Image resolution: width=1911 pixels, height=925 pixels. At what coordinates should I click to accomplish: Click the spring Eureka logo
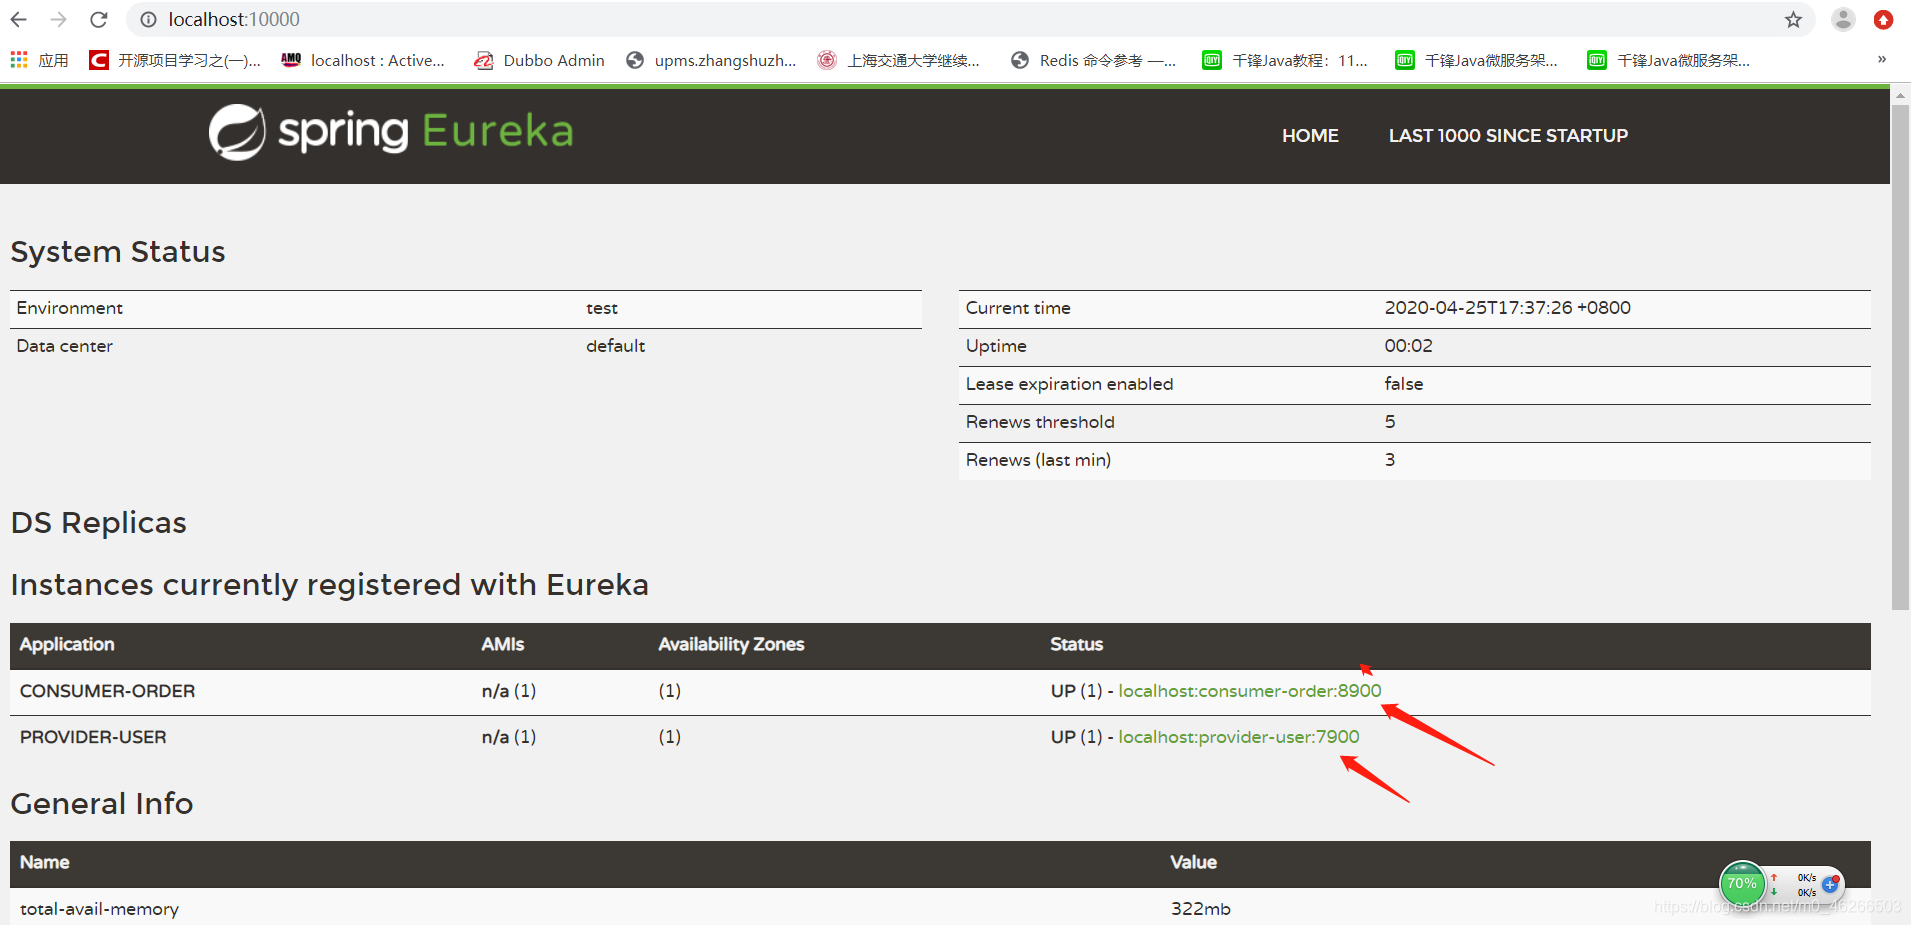tap(391, 132)
